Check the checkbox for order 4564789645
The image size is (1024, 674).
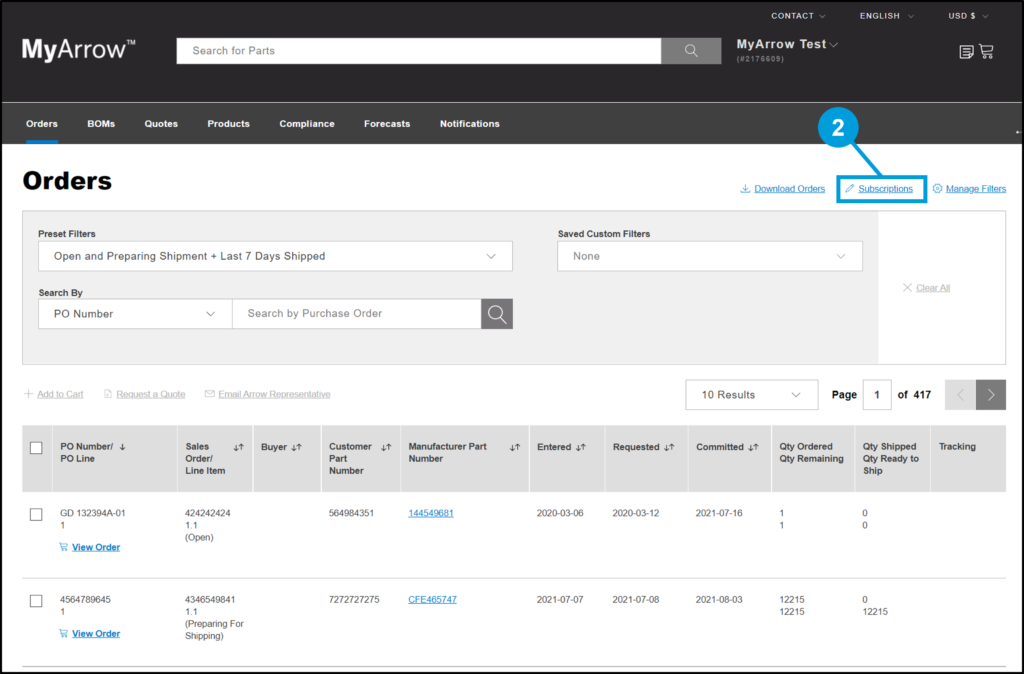point(36,600)
